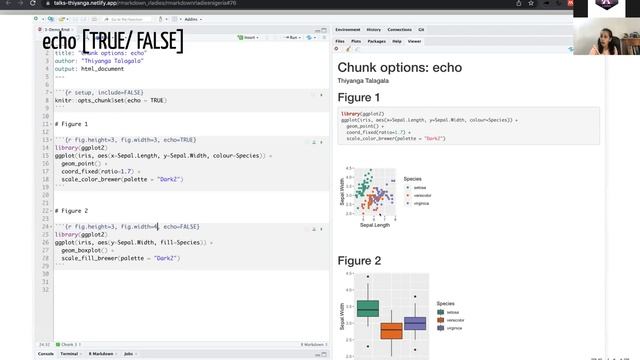Viewport: 640px width, 360px height.
Task: Switch to the Git tab
Action: click(x=421, y=30)
